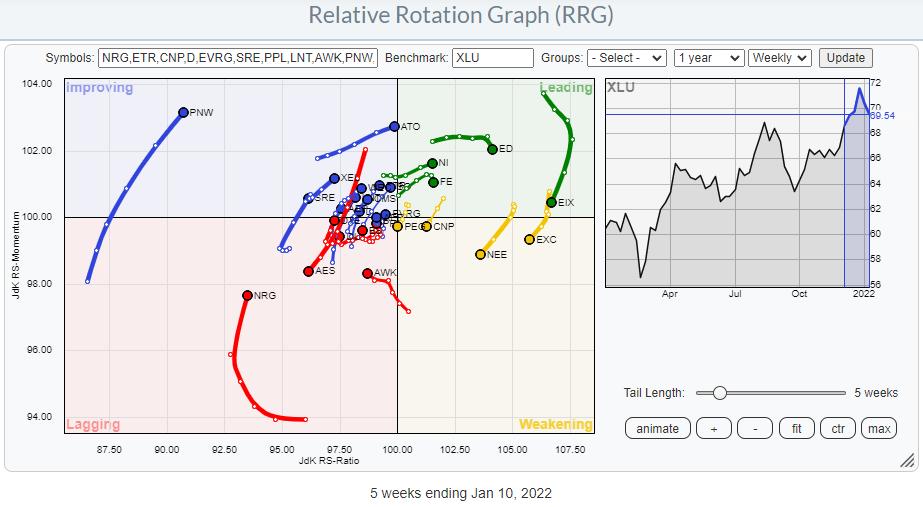The height and width of the screenshot is (507, 923).
Task: Open the Weekly interval dropdown
Action: tap(780, 58)
